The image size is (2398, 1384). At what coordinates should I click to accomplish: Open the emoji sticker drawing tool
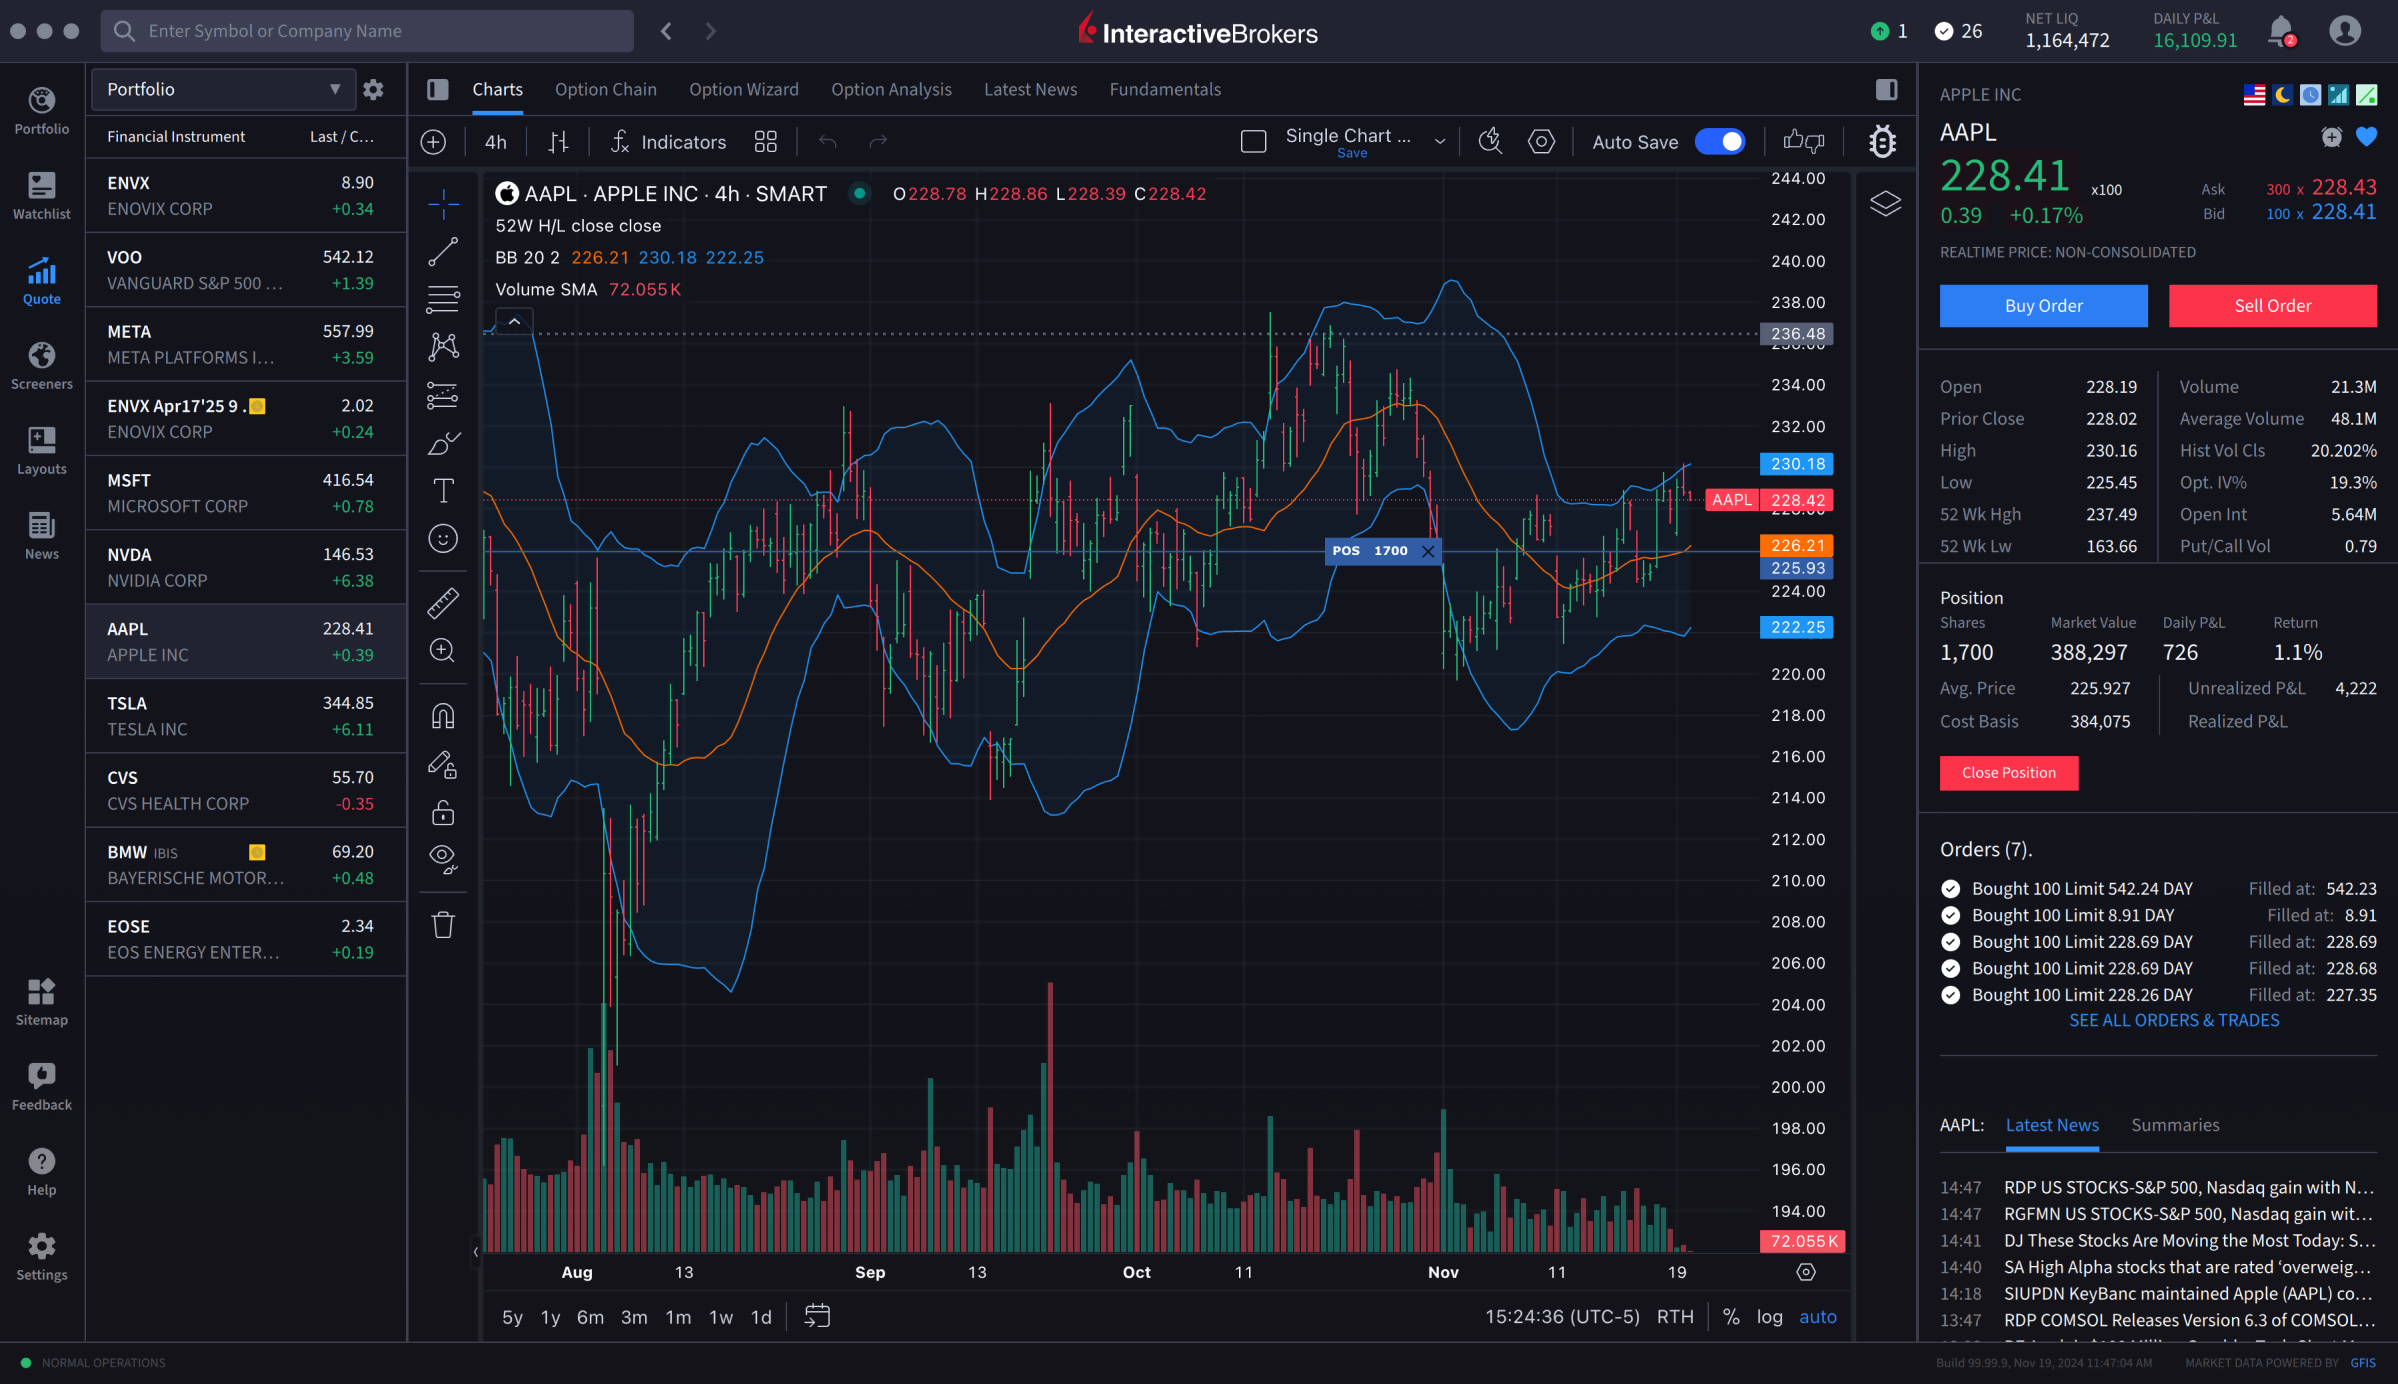tap(443, 539)
